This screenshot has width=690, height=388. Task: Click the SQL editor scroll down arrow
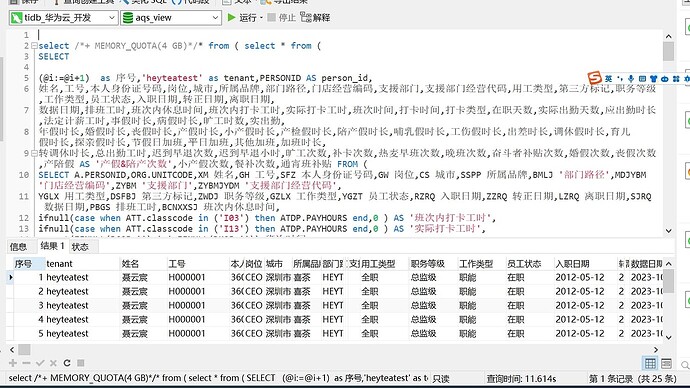tap(668, 231)
